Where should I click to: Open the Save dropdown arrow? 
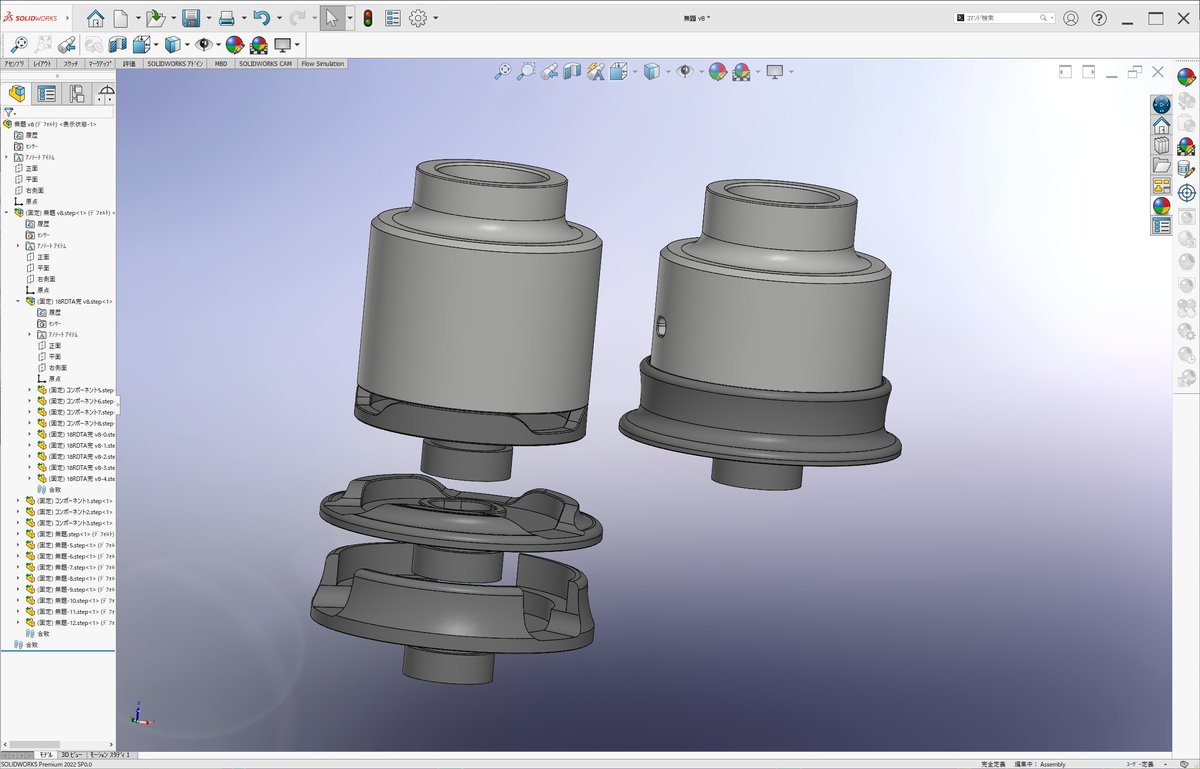pyautogui.click(x=208, y=18)
